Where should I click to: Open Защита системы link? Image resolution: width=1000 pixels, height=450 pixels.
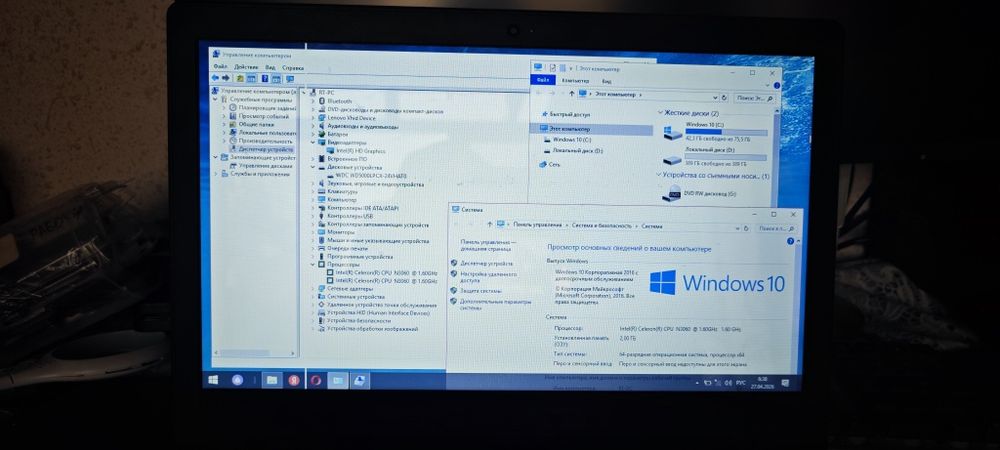(x=481, y=291)
